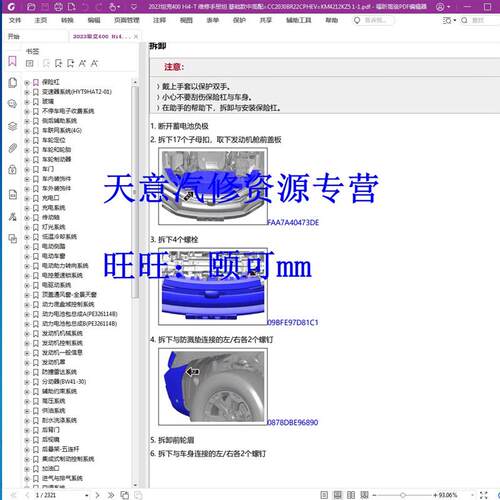500x500 pixels.
Task: Go to the next page arrow
Action: click(97, 495)
